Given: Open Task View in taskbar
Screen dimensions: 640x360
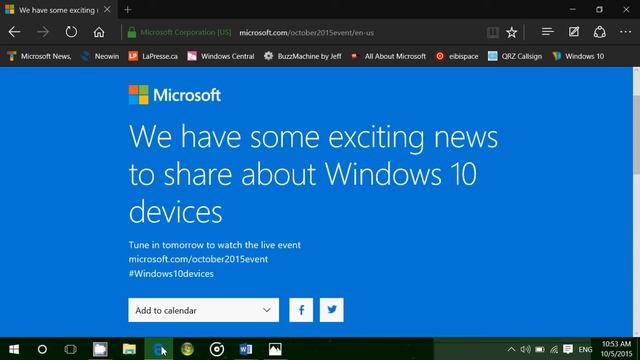Looking at the screenshot, I should pos(71,349).
